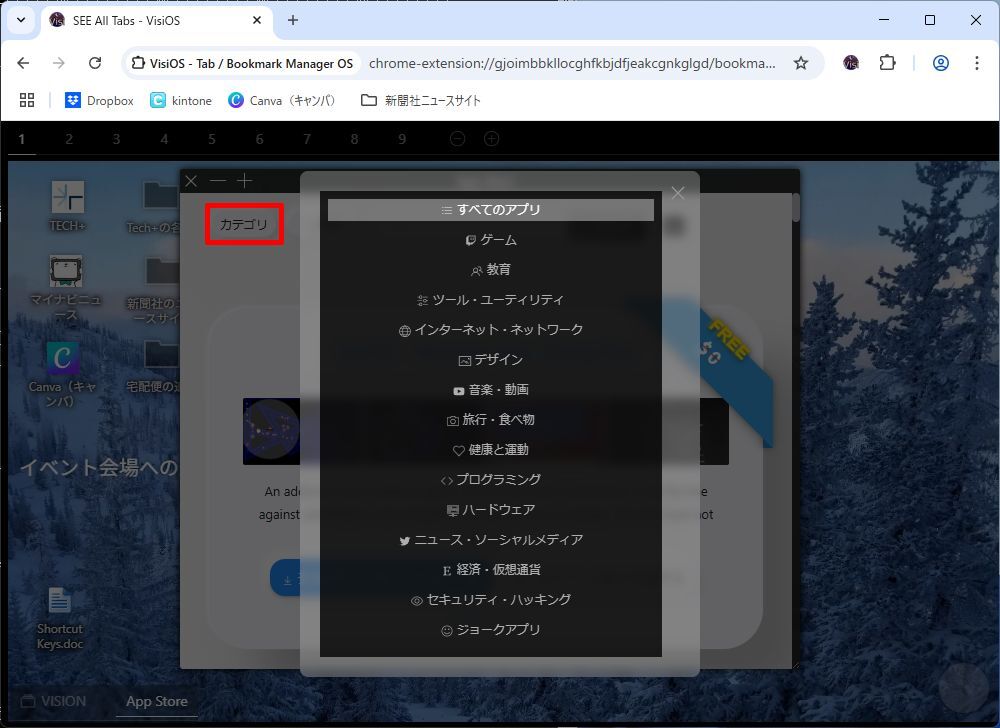Open the Chrome three-dot menu
1000x728 pixels.
pyautogui.click(x=976, y=62)
